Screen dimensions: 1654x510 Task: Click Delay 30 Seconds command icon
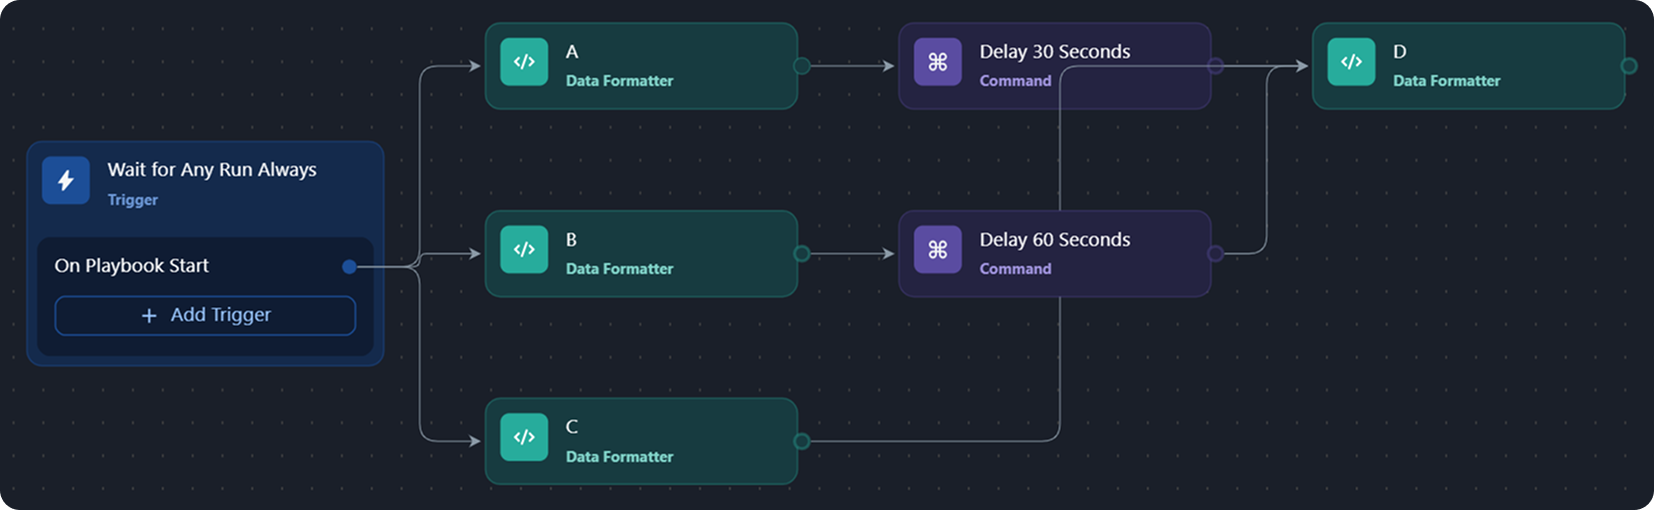click(937, 62)
